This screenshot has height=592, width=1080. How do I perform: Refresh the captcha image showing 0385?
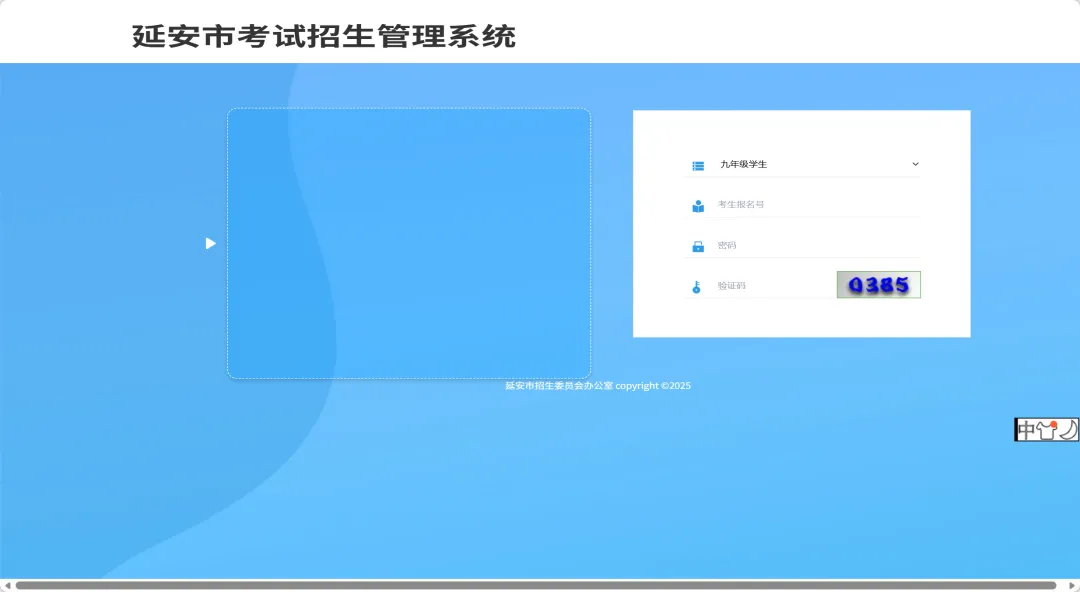[x=879, y=285]
